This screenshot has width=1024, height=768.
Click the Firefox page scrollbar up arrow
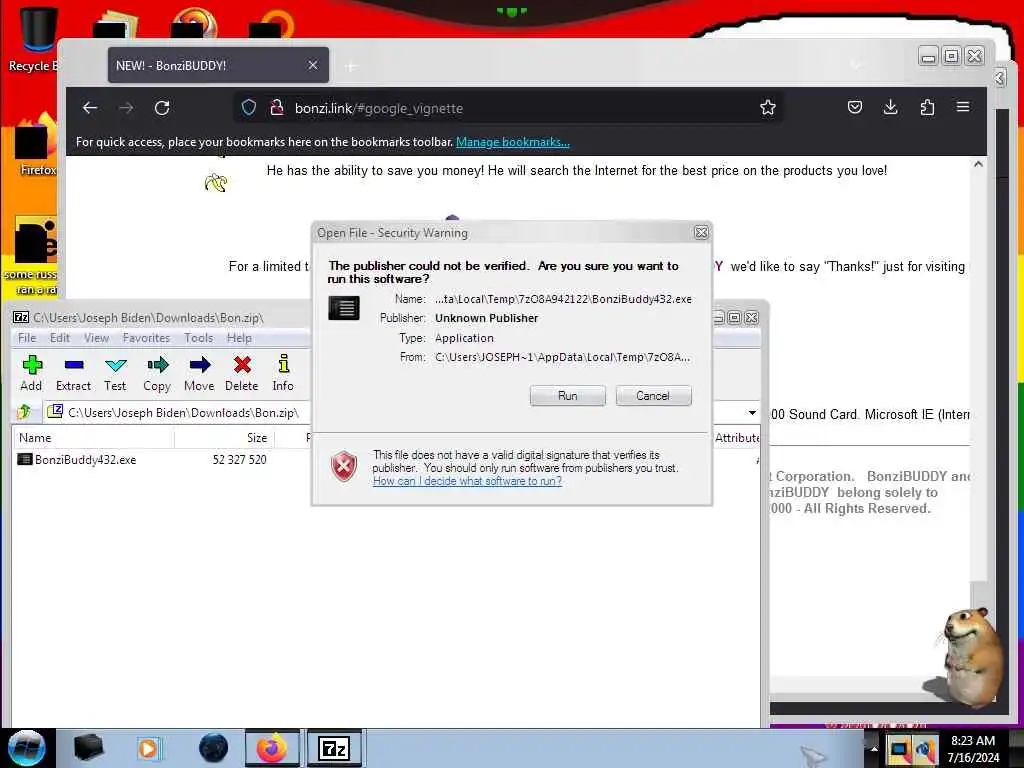pos(978,165)
